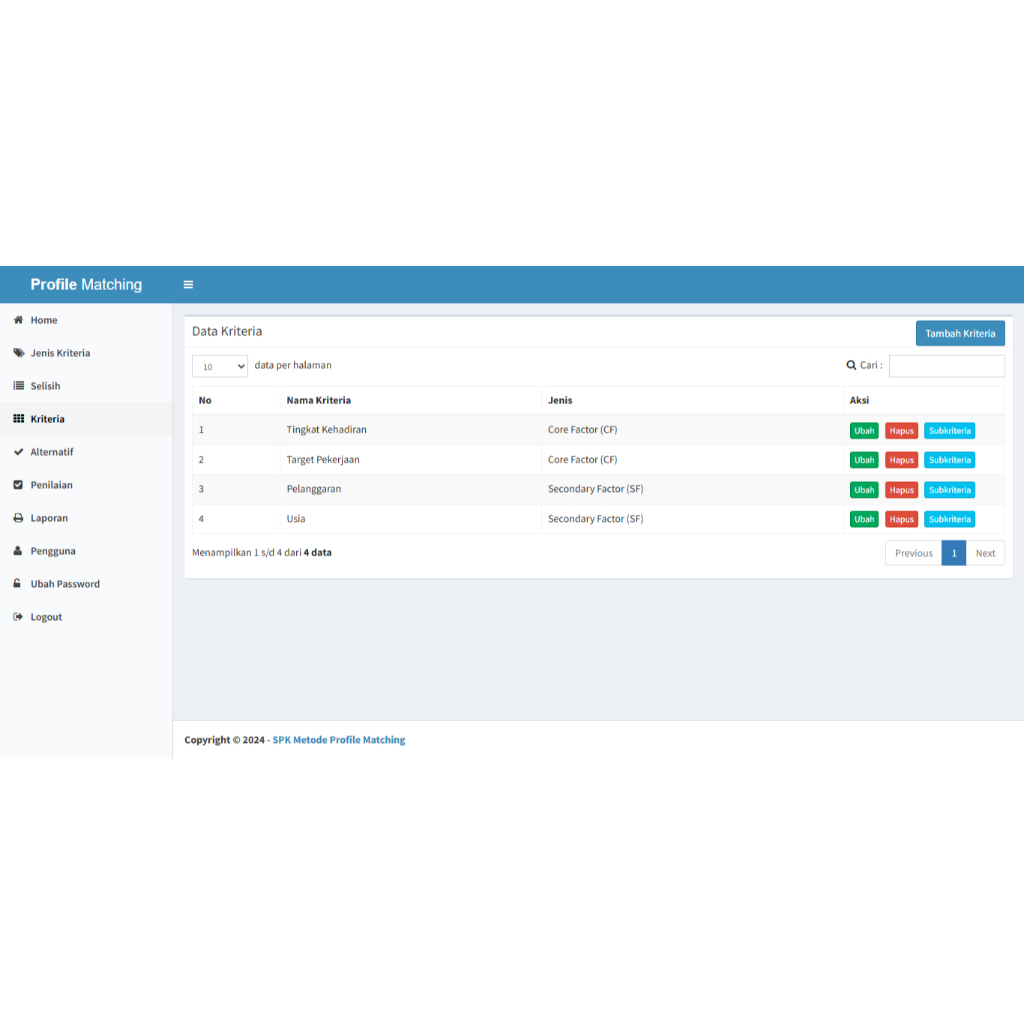The image size is (1024, 1024).
Task: Click Core Factor (CF) in Target Pekerjaan row
Action: pos(583,460)
